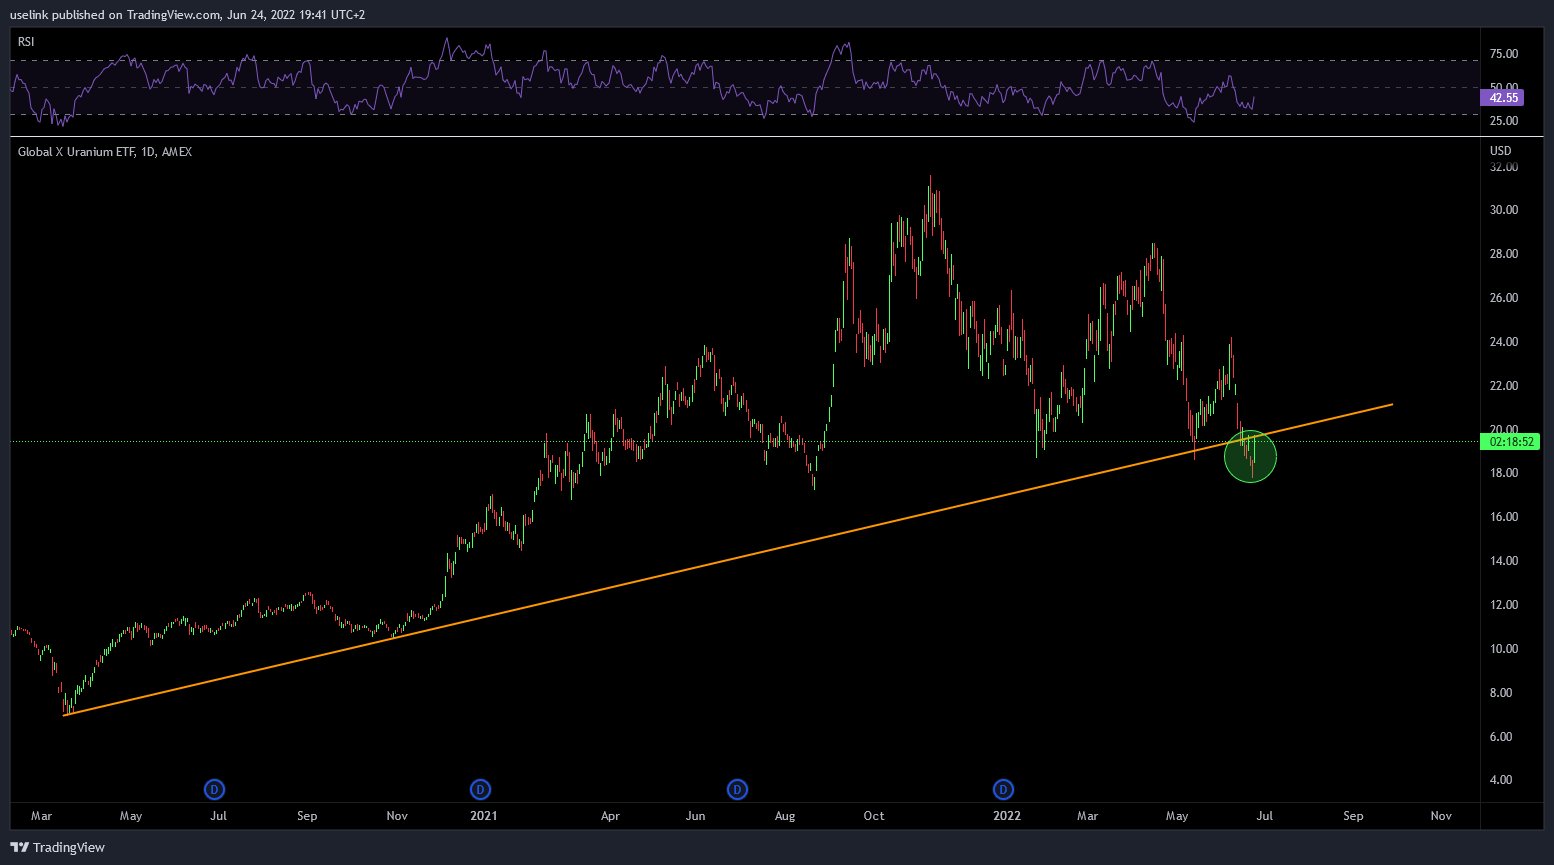
Task: Click "26.00" on the price axis
Action: point(1503,298)
